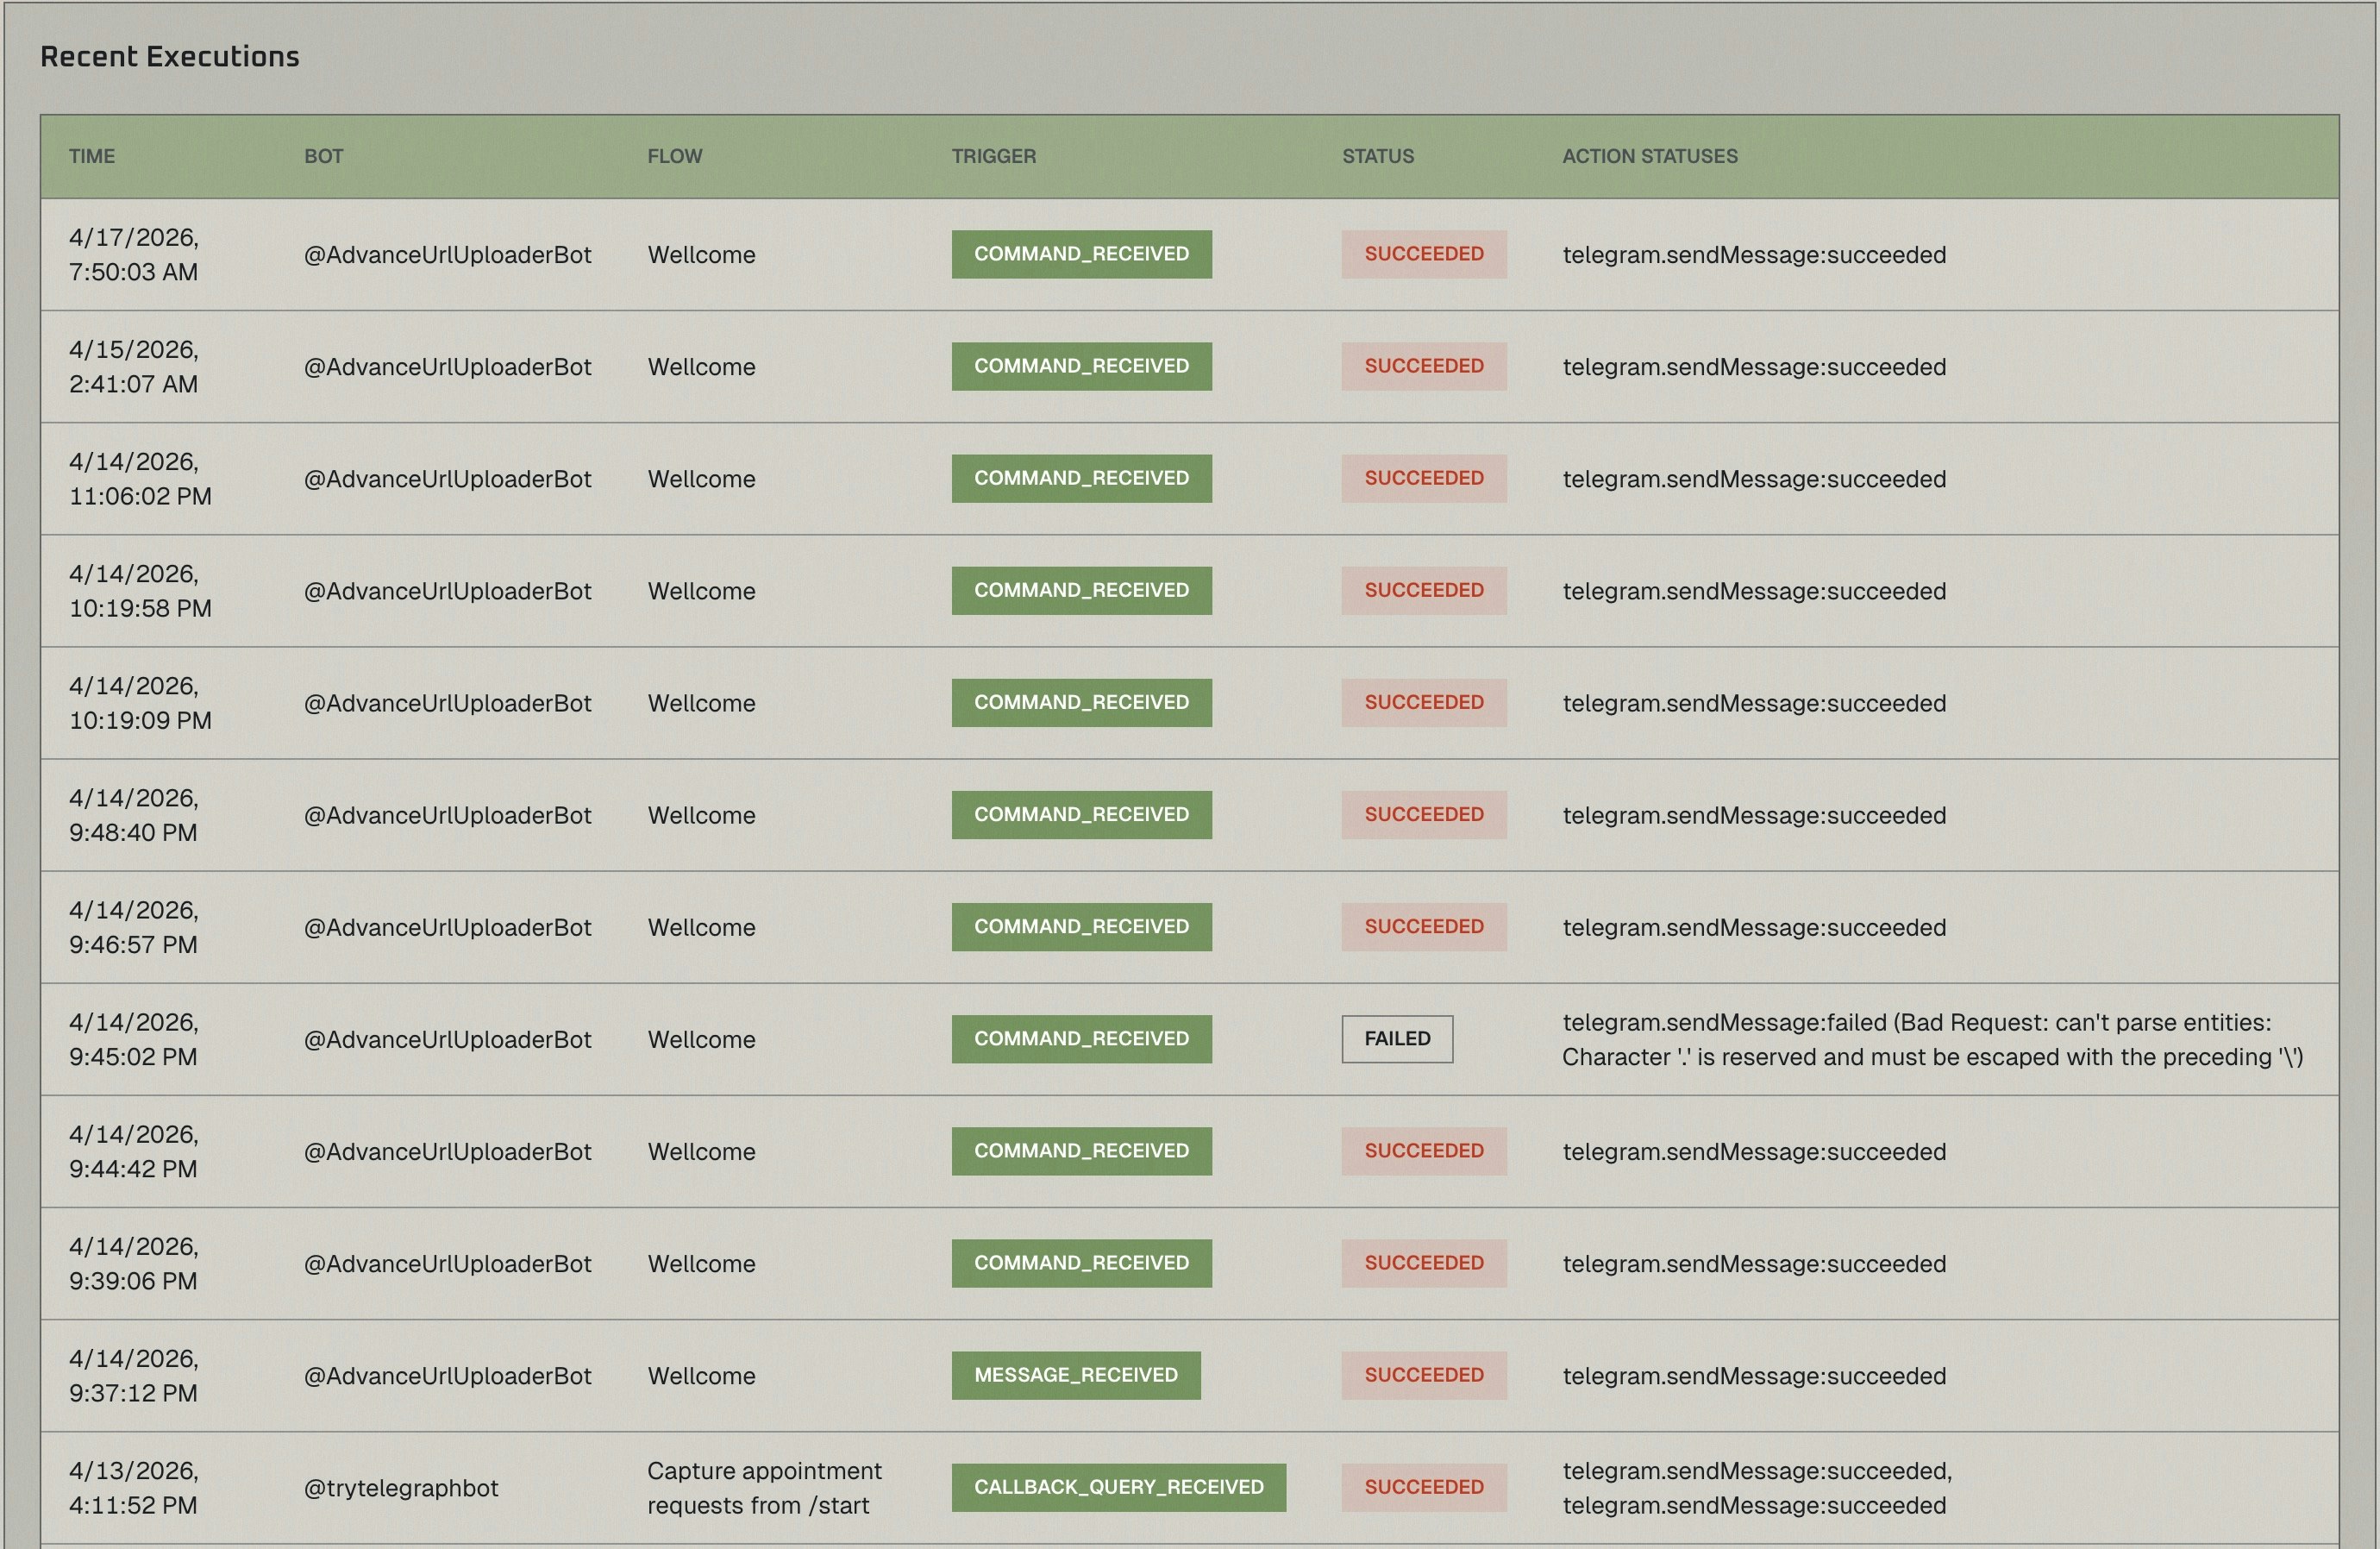The width and height of the screenshot is (2380, 1549).
Task: Click the FAILED status badge
Action: pyautogui.click(x=1396, y=1039)
